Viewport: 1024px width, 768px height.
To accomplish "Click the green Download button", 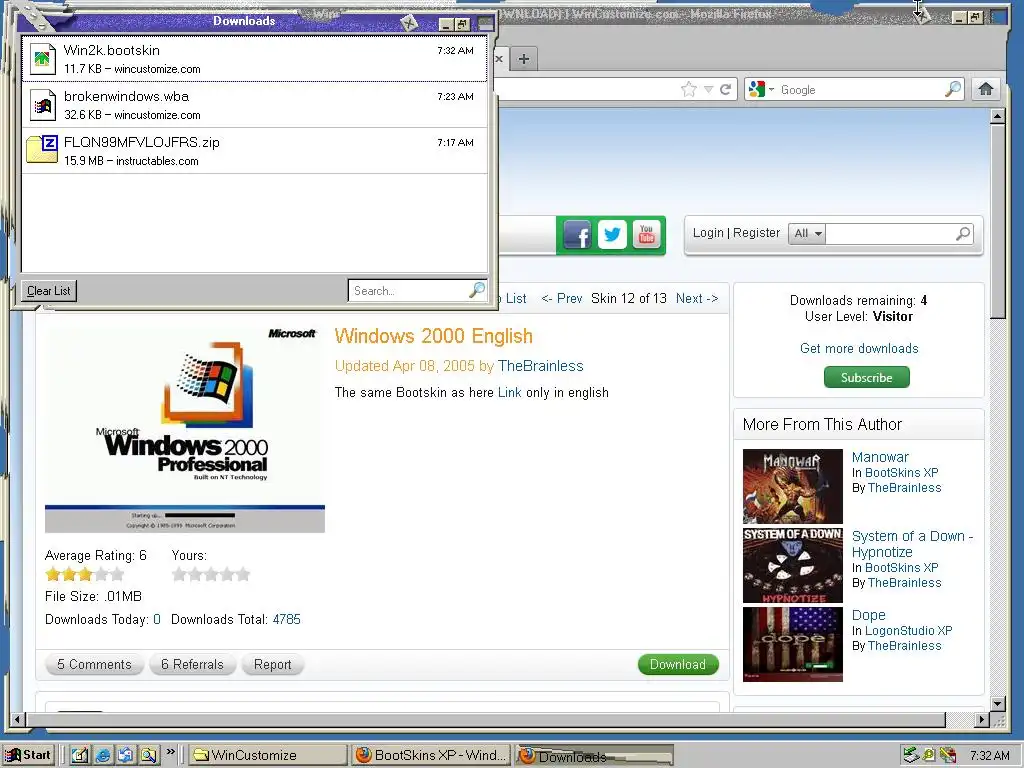I will 678,664.
